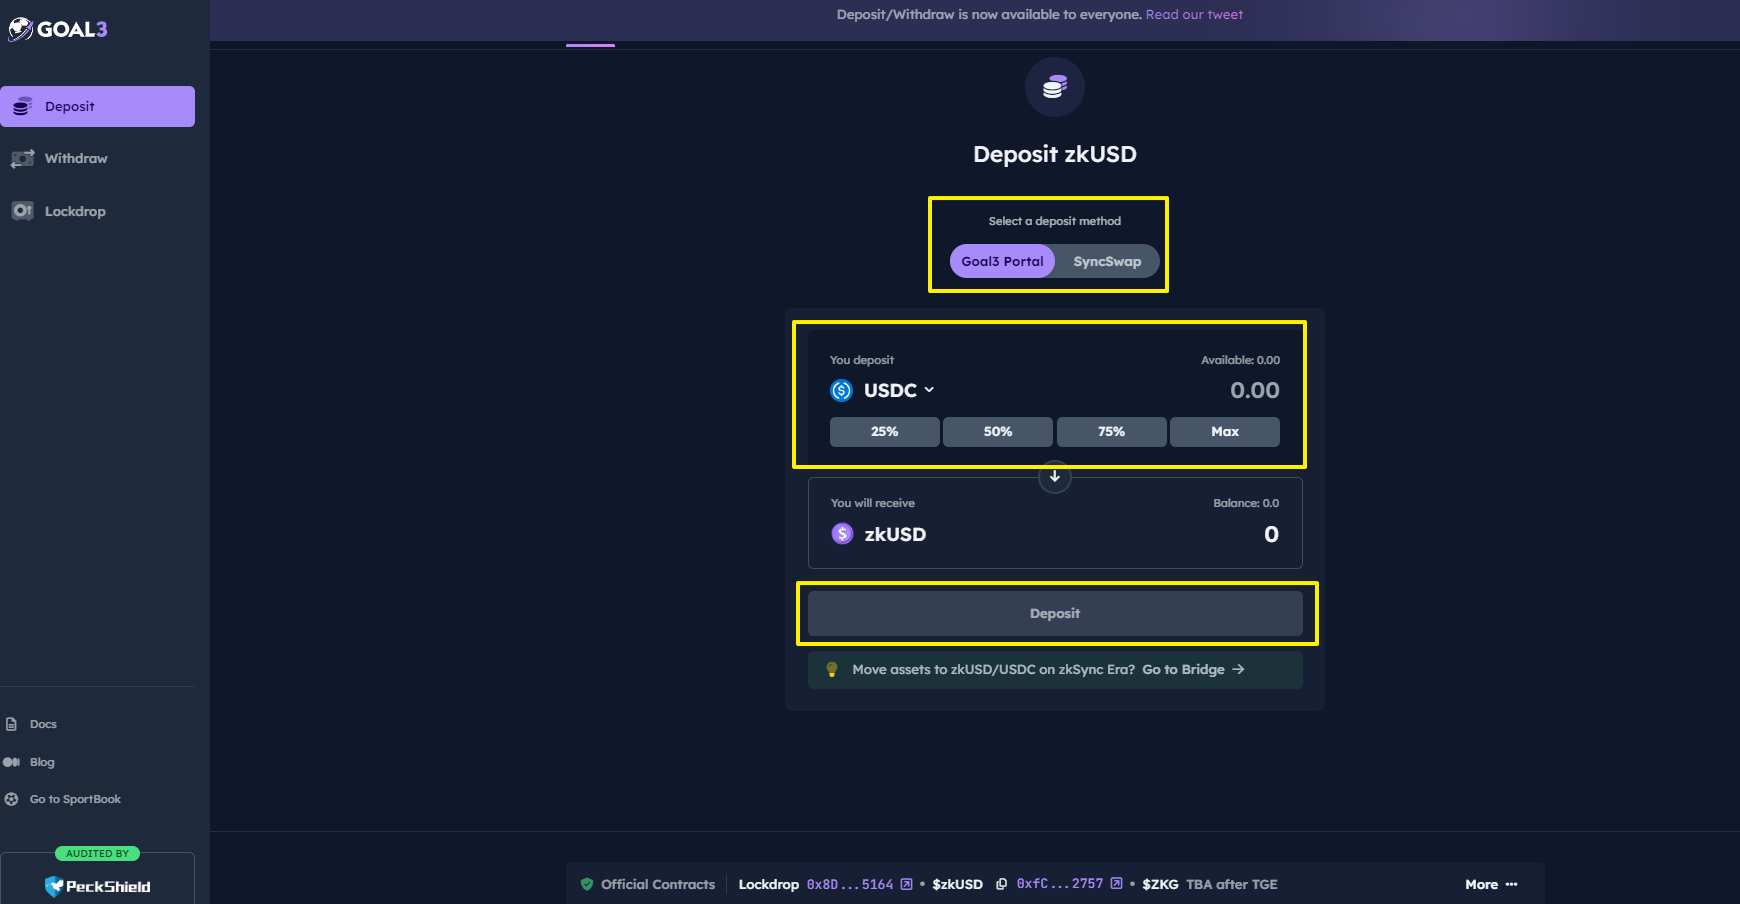Open the Deposit sidebar page
This screenshot has width=1740, height=904.
click(97, 106)
